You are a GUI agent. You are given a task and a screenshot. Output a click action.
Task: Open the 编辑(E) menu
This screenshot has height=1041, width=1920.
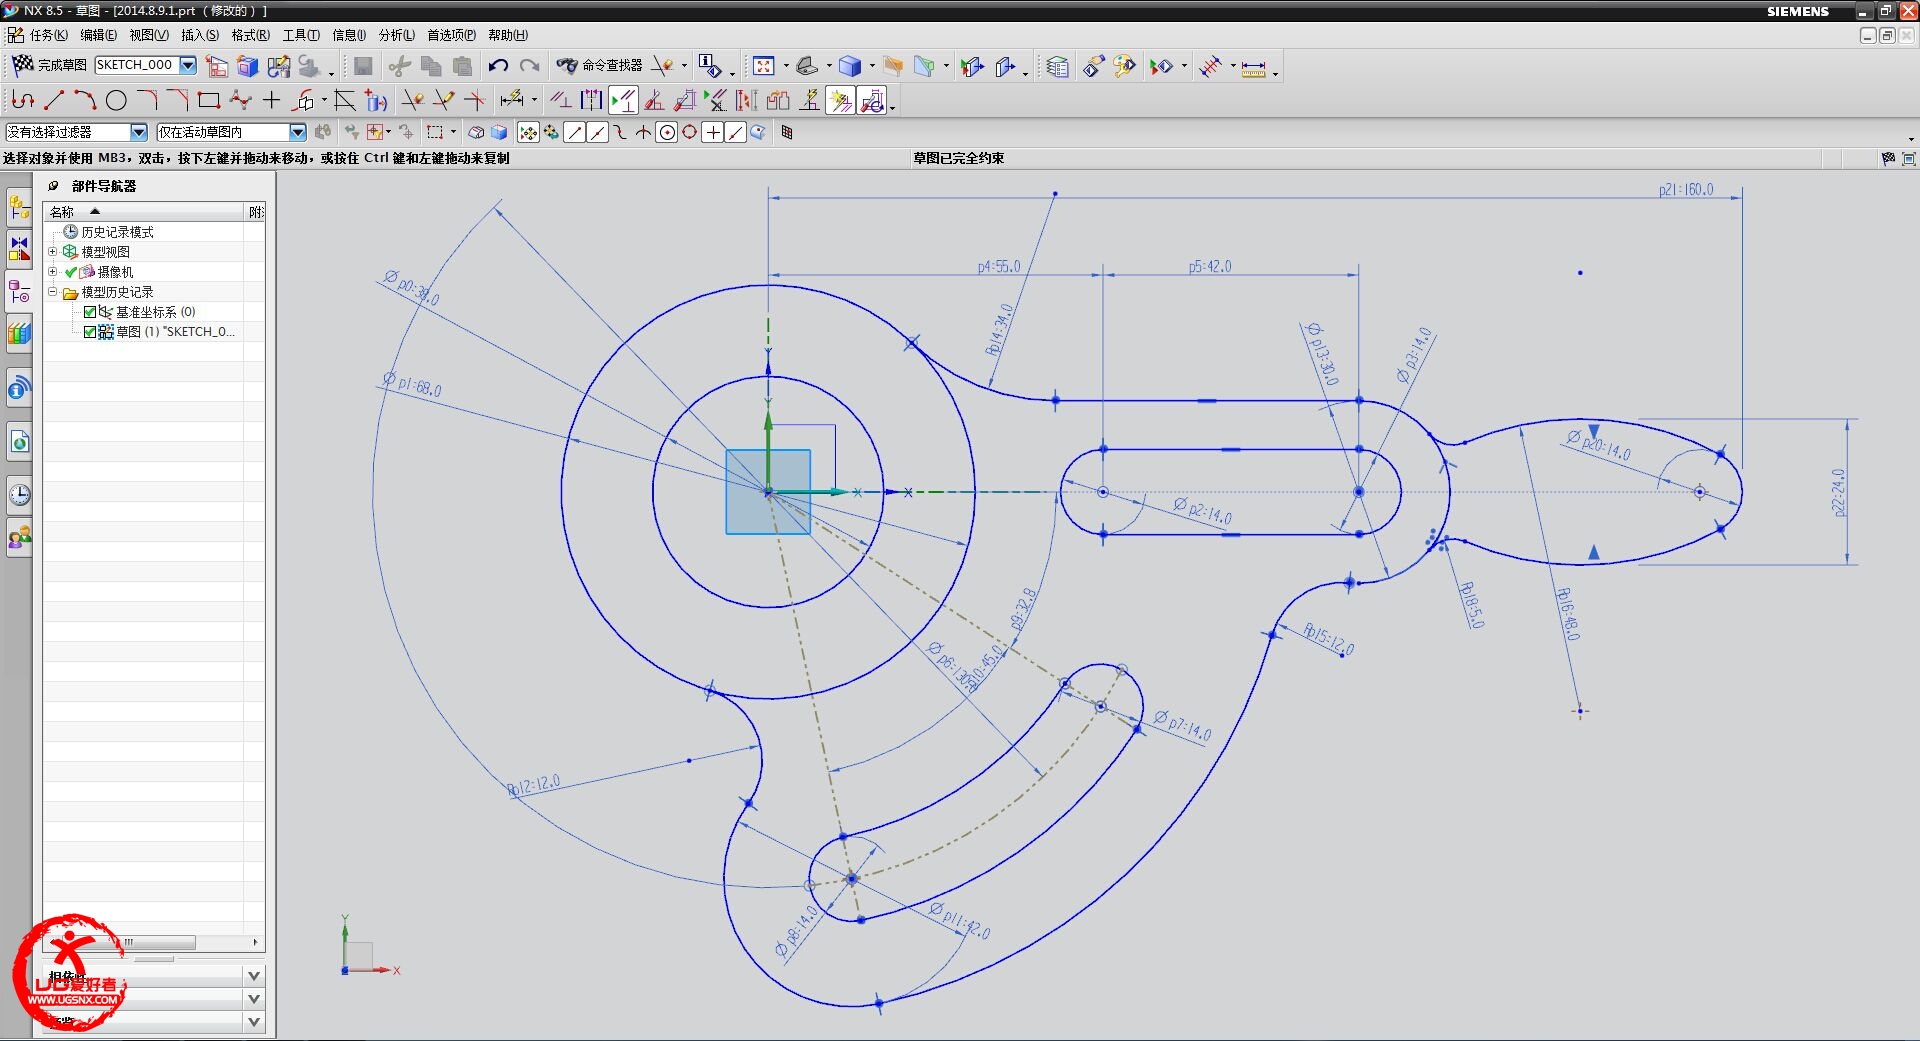tap(98, 35)
